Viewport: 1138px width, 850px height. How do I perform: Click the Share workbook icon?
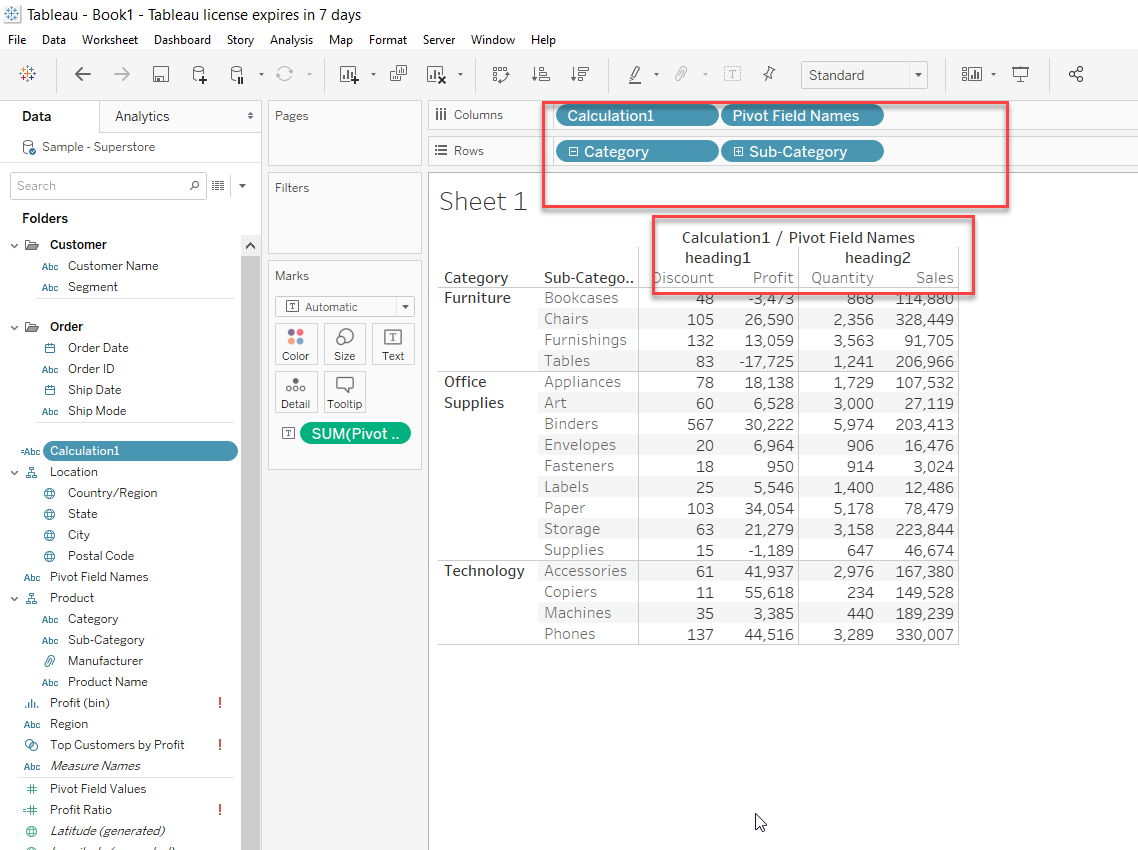click(1076, 74)
